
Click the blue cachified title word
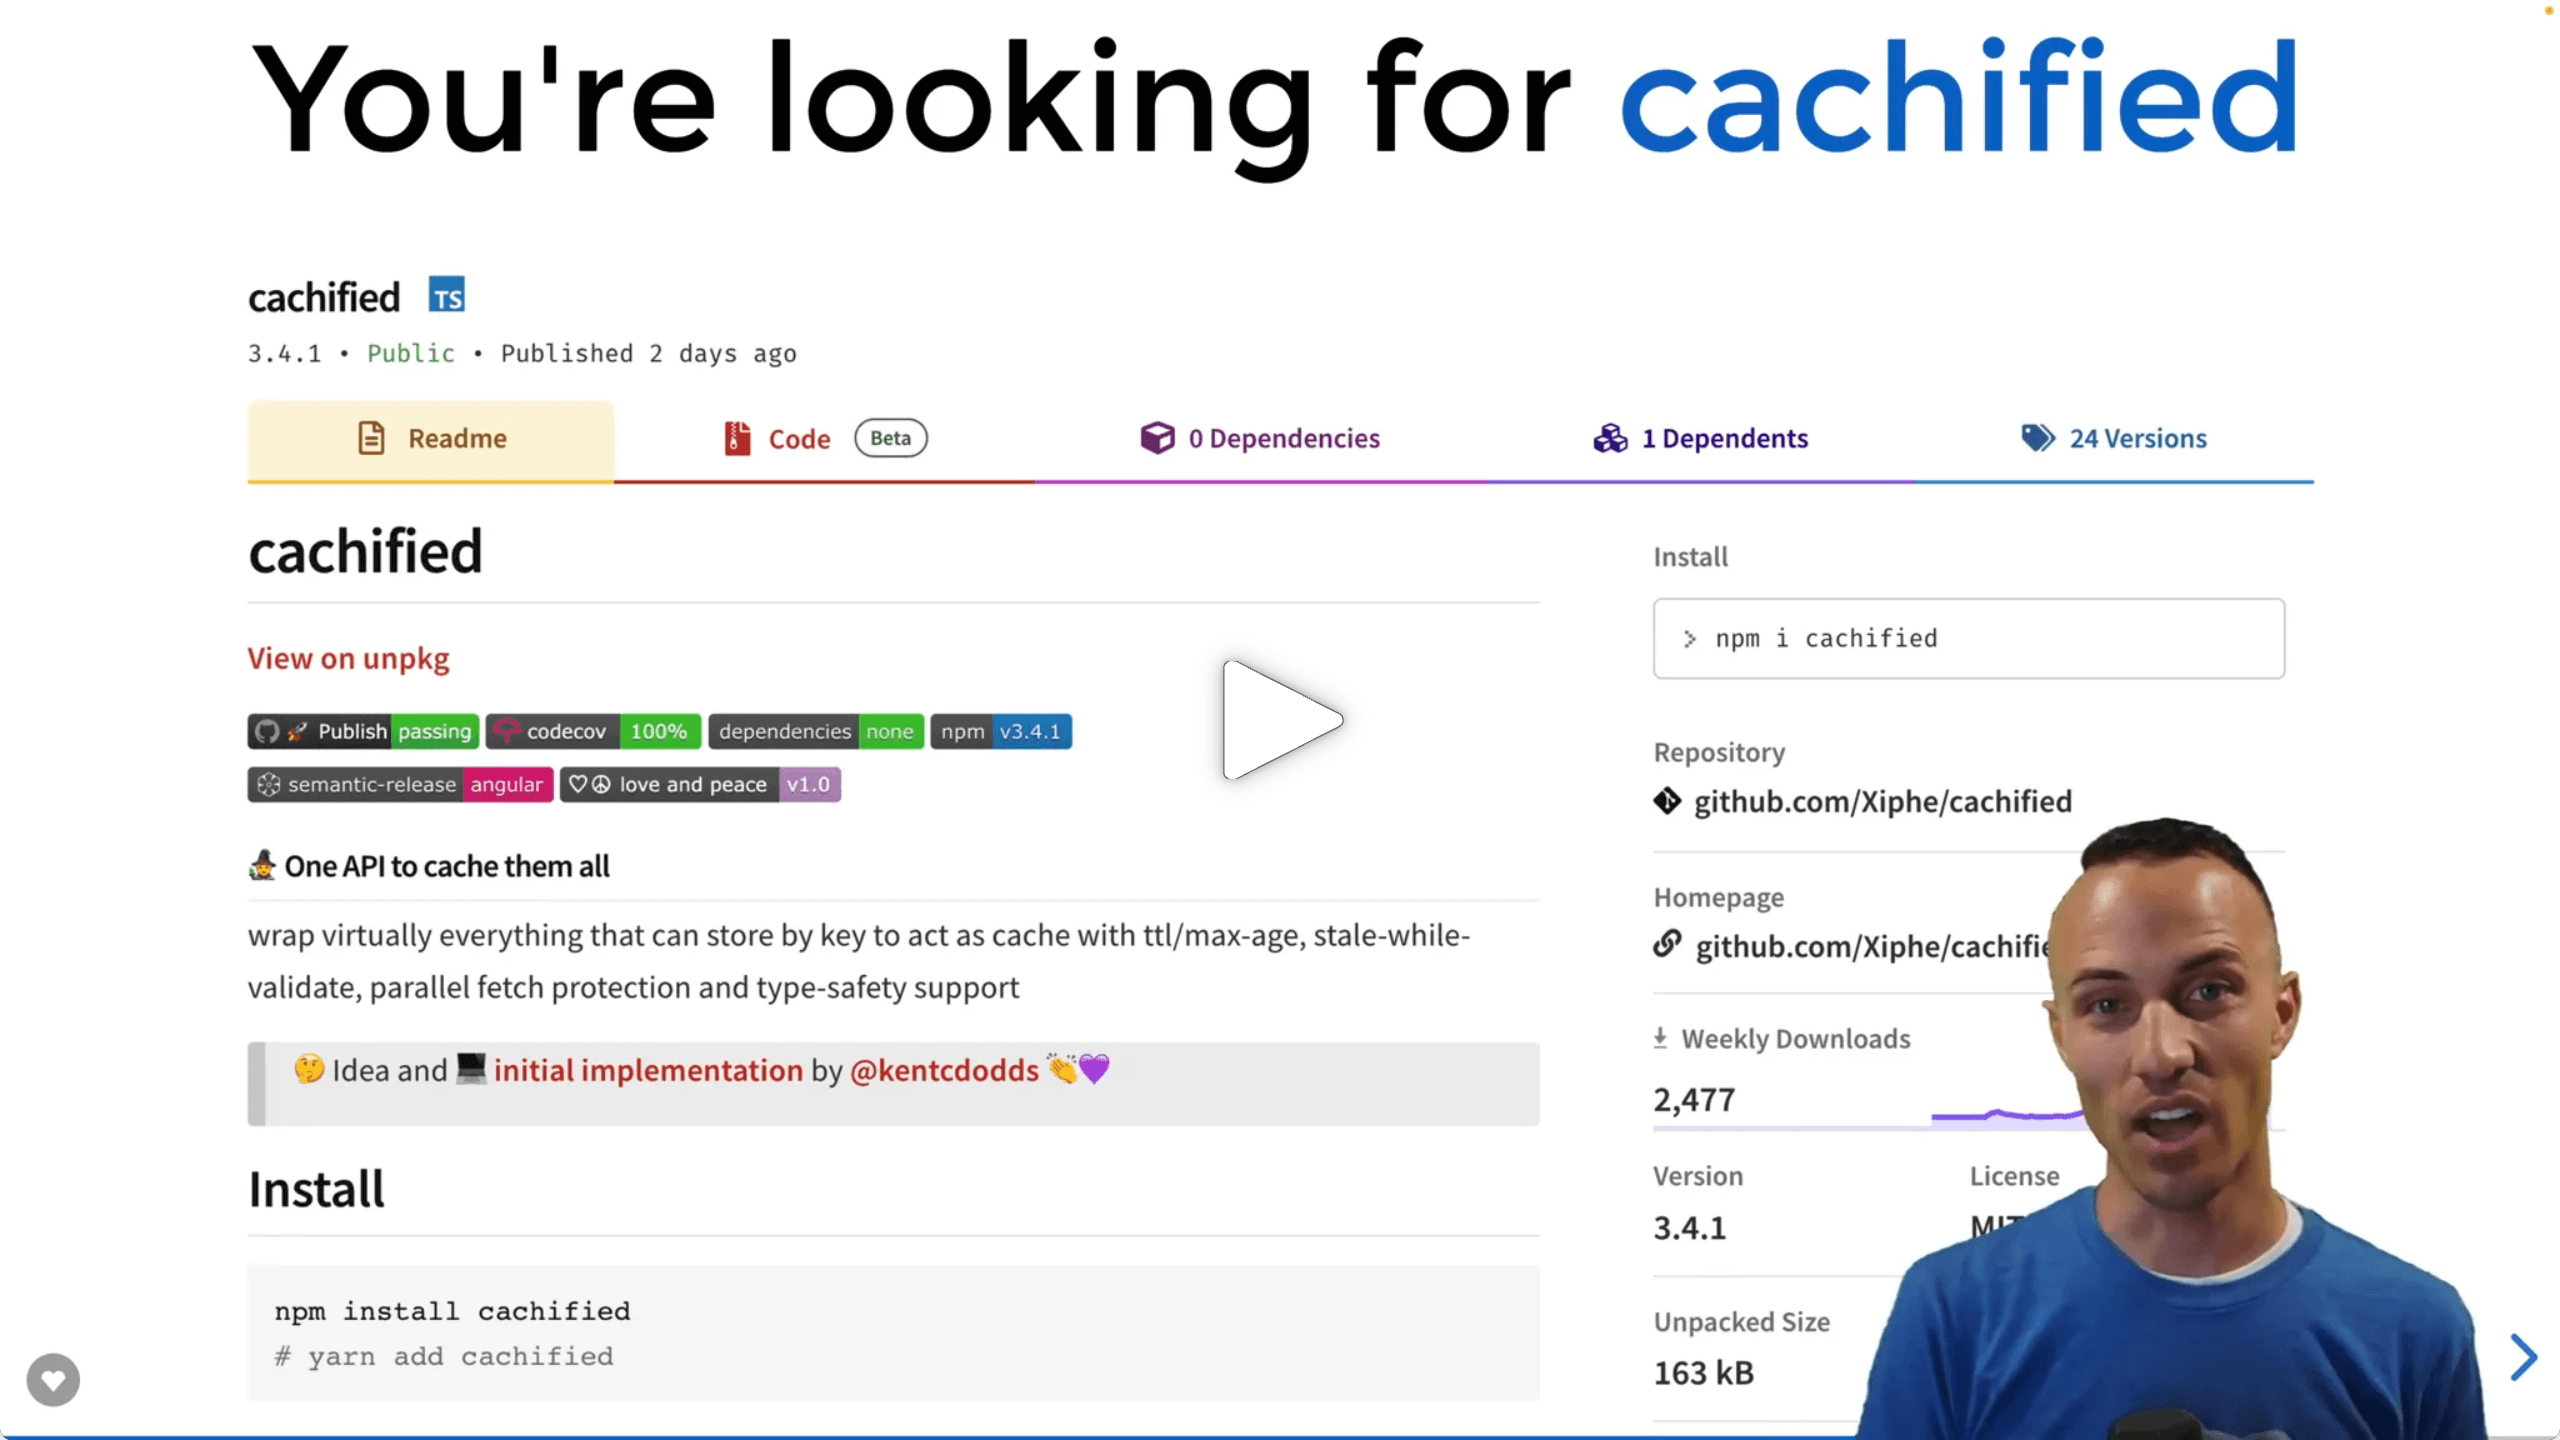[1958, 98]
